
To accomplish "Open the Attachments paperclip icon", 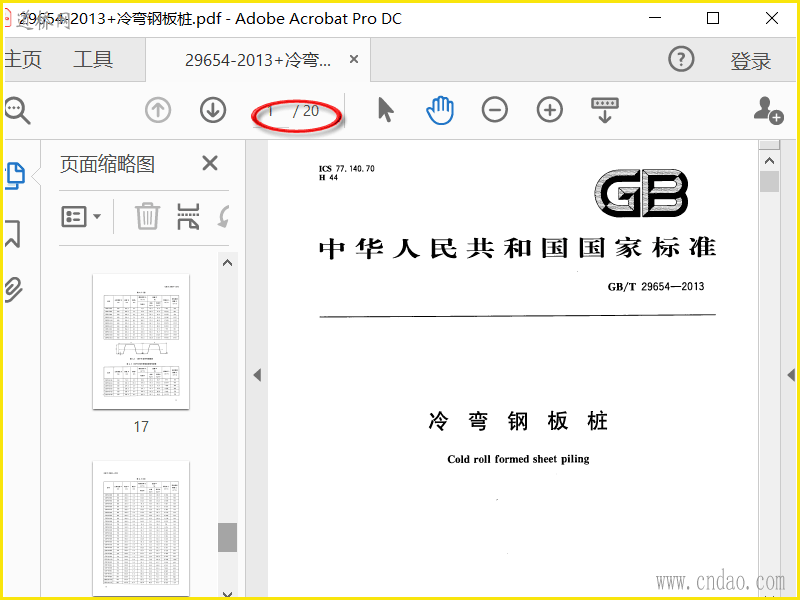I will point(14,290).
